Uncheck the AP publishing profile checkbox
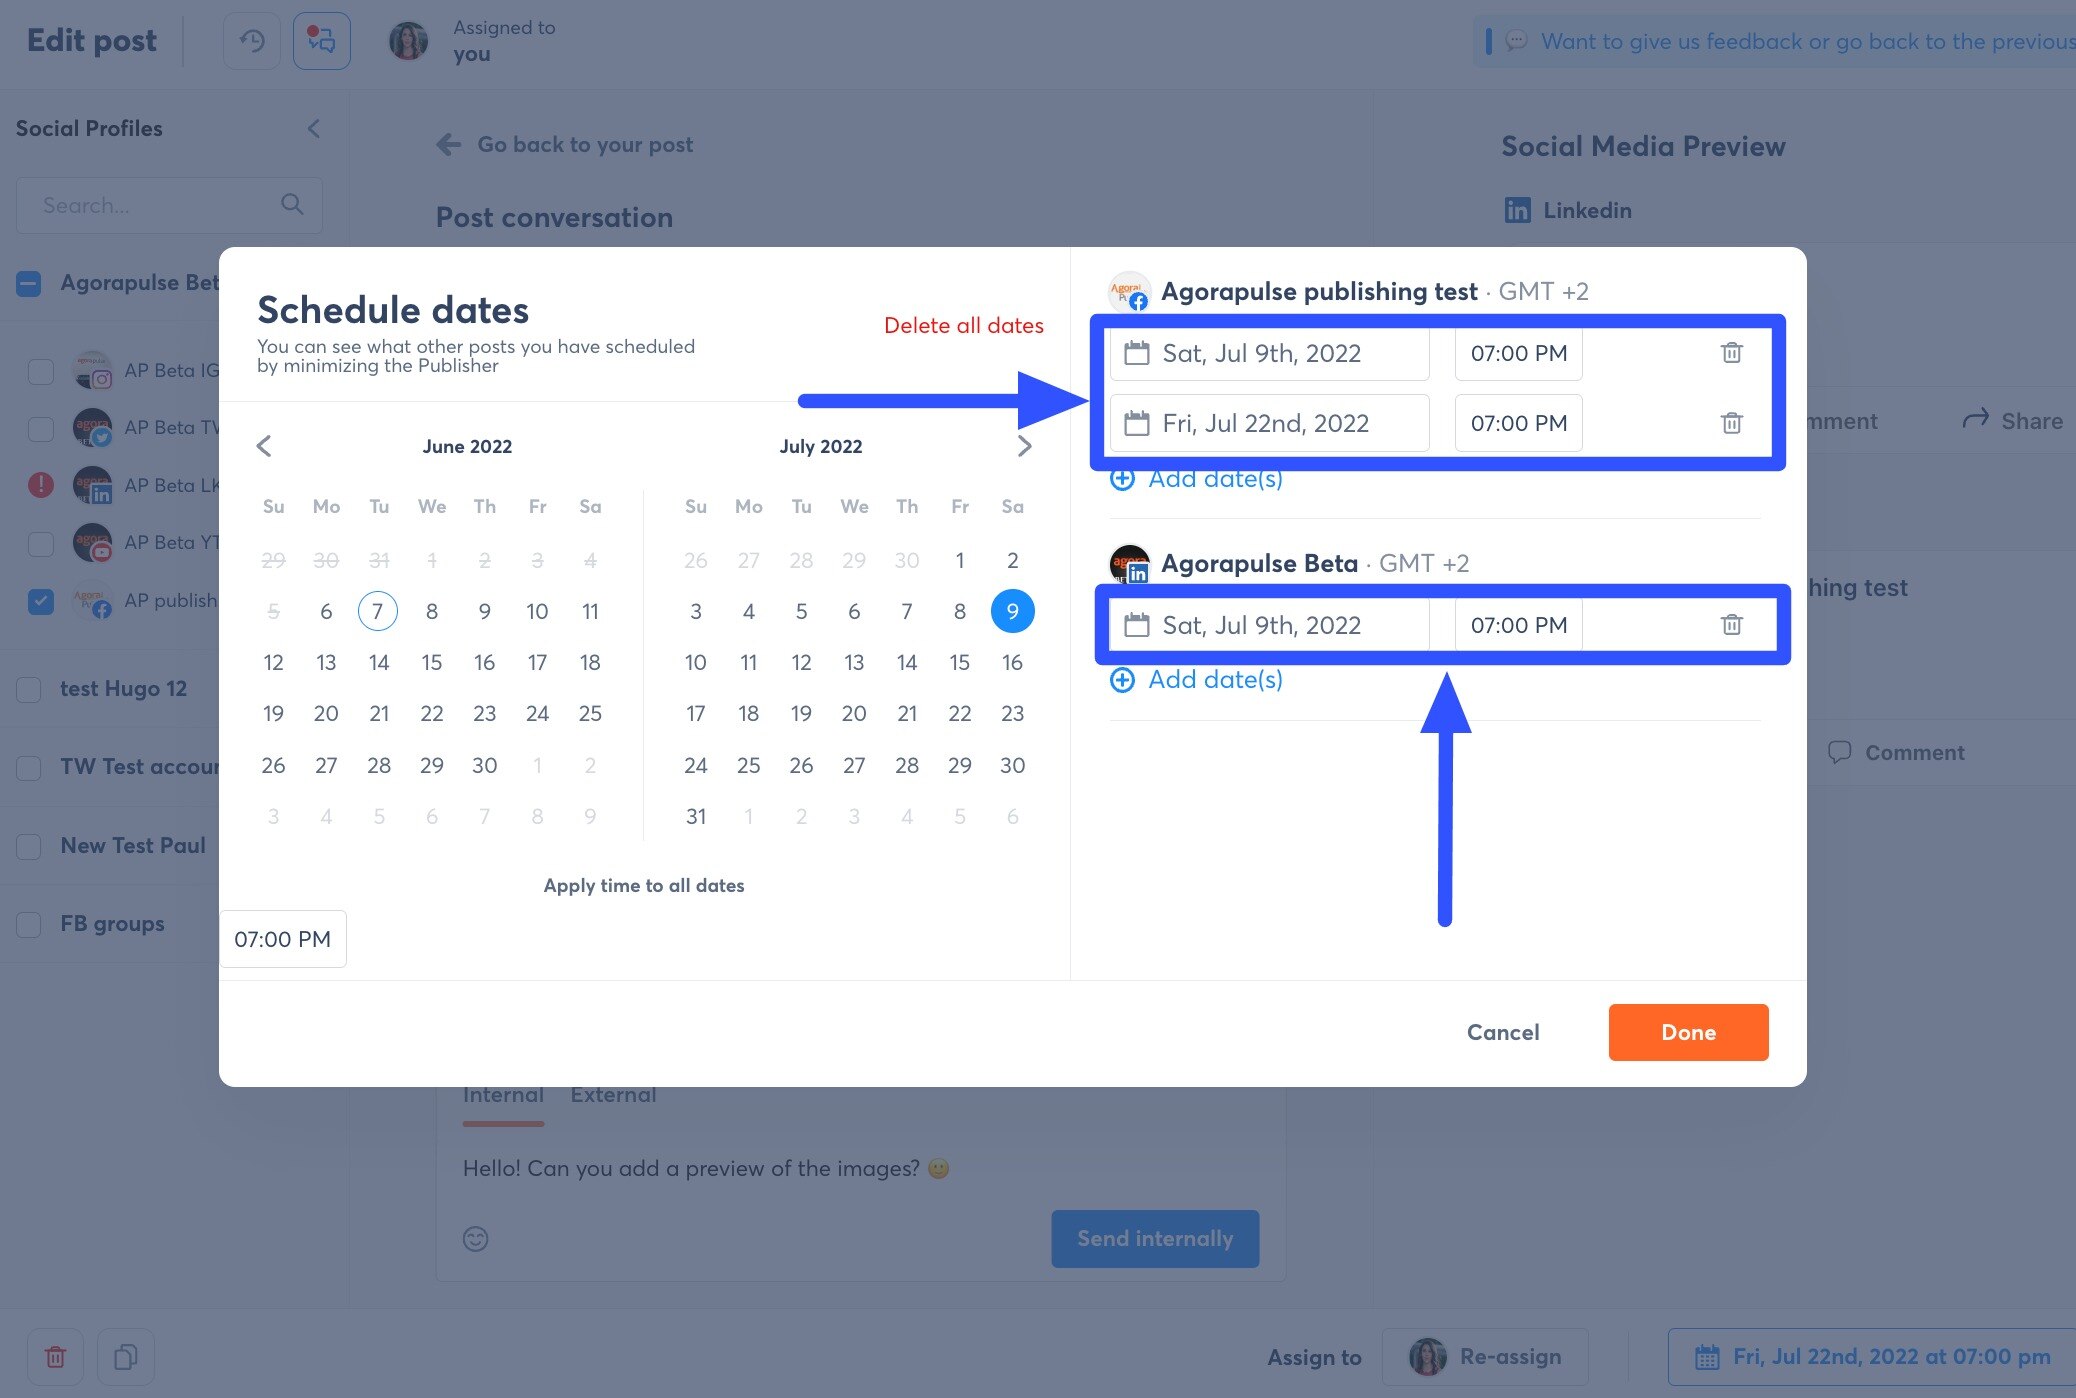 (x=40, y=600)
